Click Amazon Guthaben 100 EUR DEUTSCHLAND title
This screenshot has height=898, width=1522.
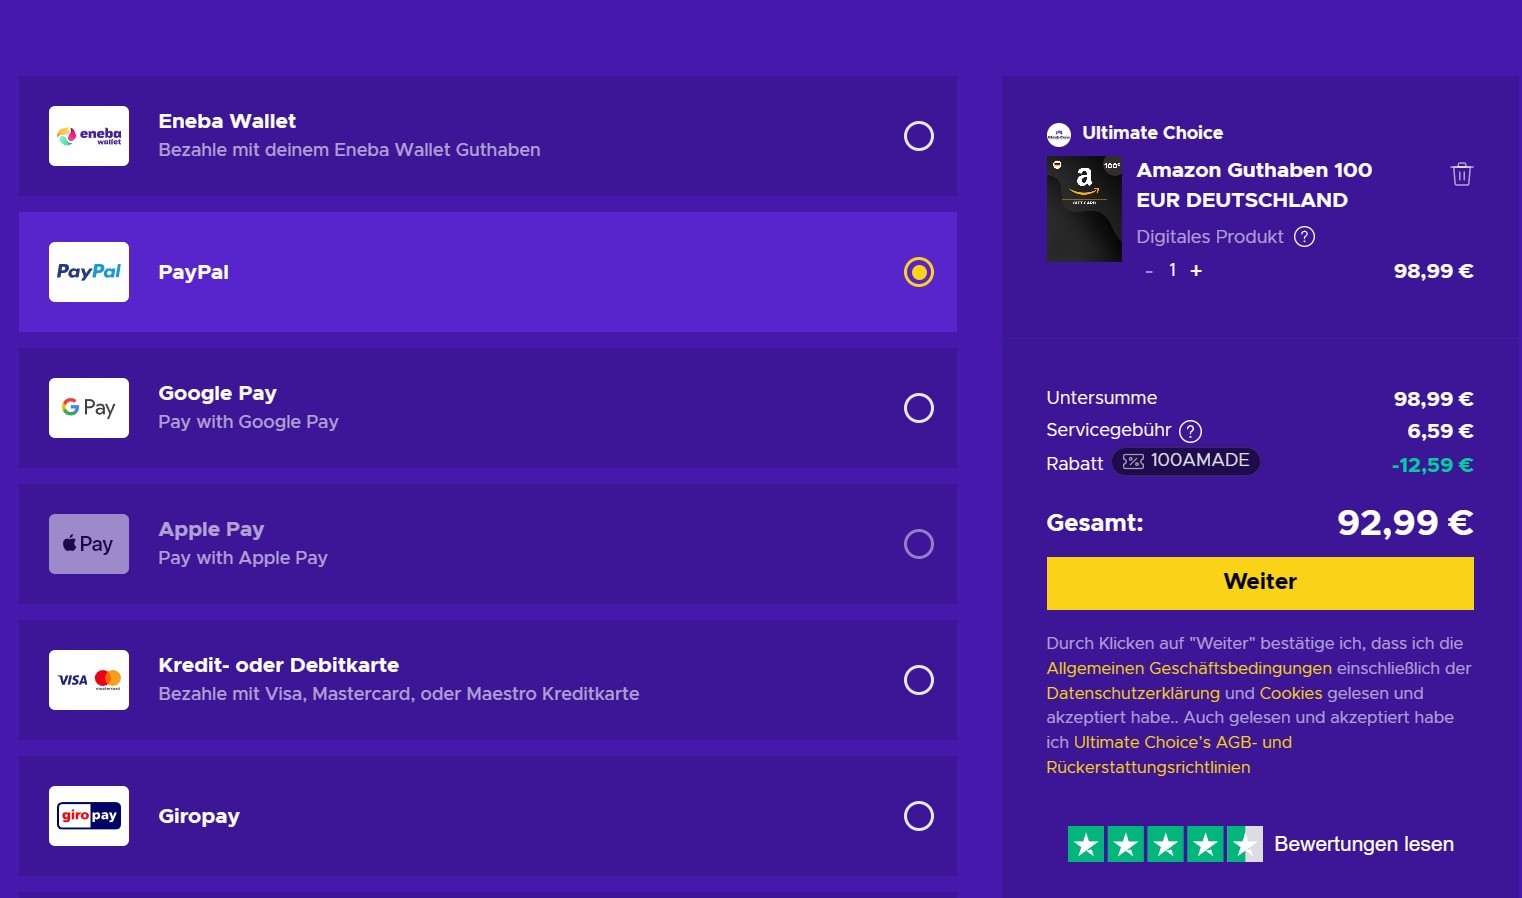[1254, 185]
